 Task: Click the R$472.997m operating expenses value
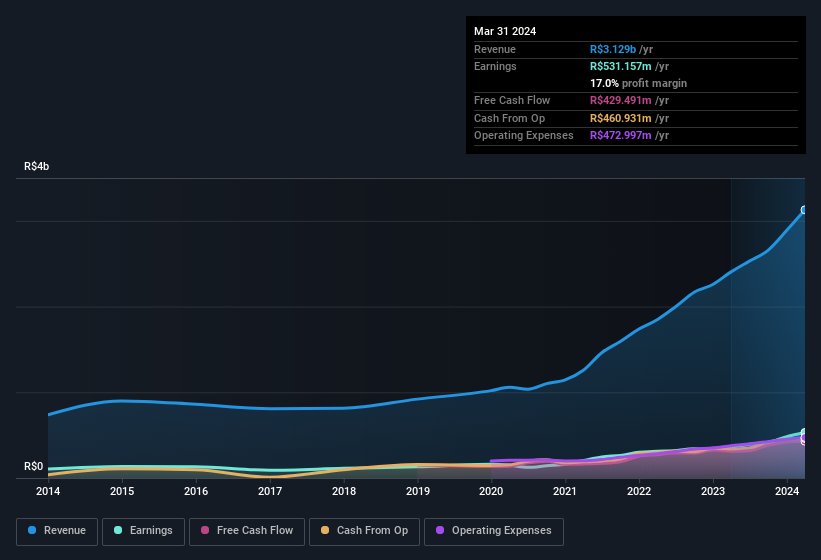[x=620, y=136]
